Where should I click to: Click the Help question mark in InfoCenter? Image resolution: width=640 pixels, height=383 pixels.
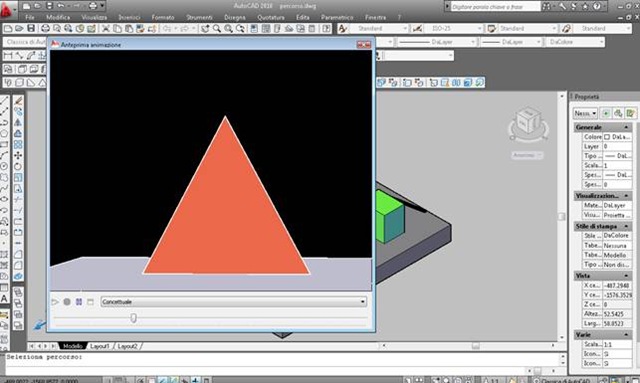tap(597, 6)
